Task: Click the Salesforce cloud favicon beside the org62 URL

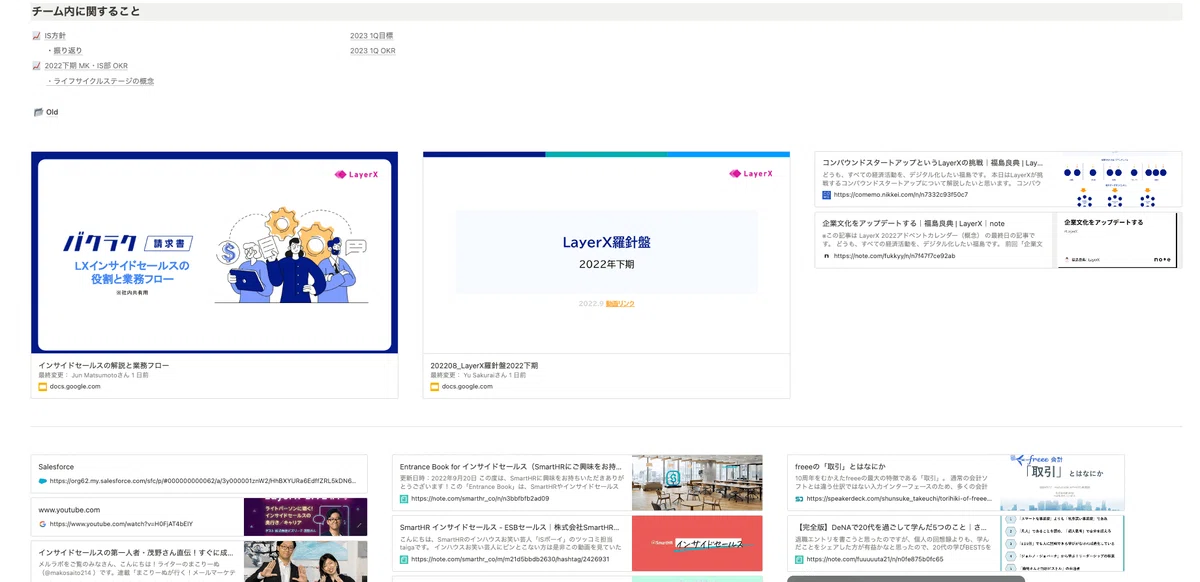Action: pyautogui.click(x=43, y=481)
